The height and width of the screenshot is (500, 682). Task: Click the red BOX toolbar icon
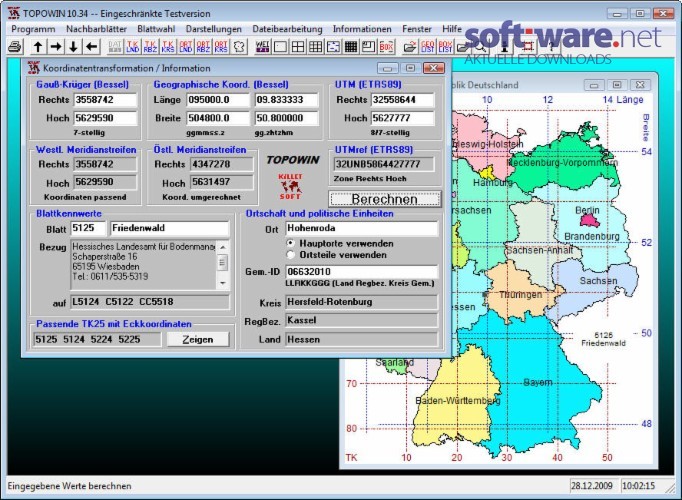(386, 47)
